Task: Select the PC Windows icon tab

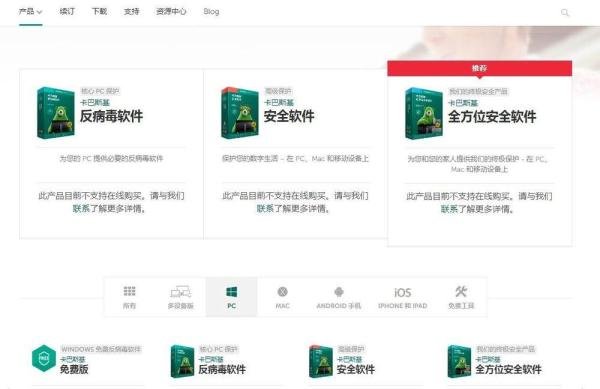Action: click(x=232, y=297)
